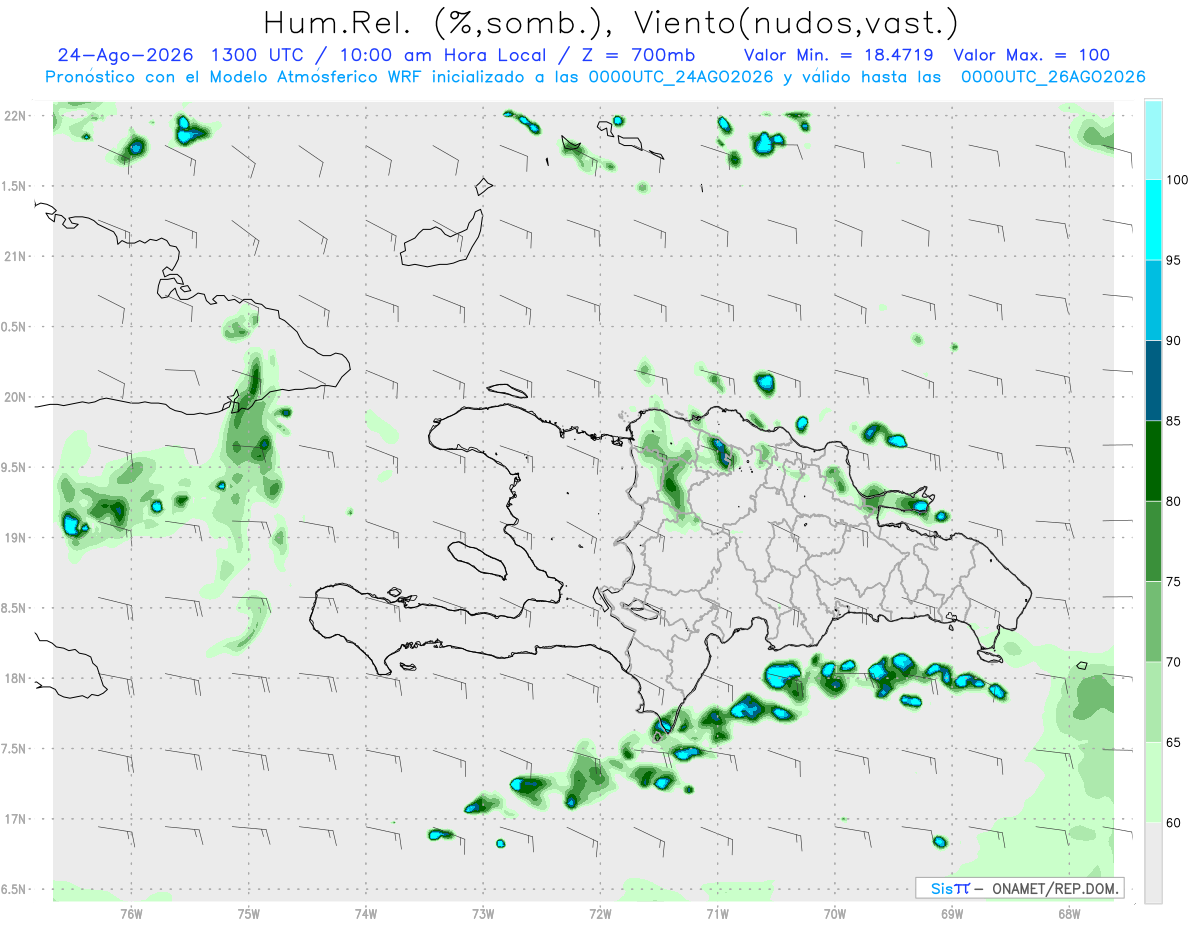Select the blue 90–95 legend swatch

(1153, 300)
